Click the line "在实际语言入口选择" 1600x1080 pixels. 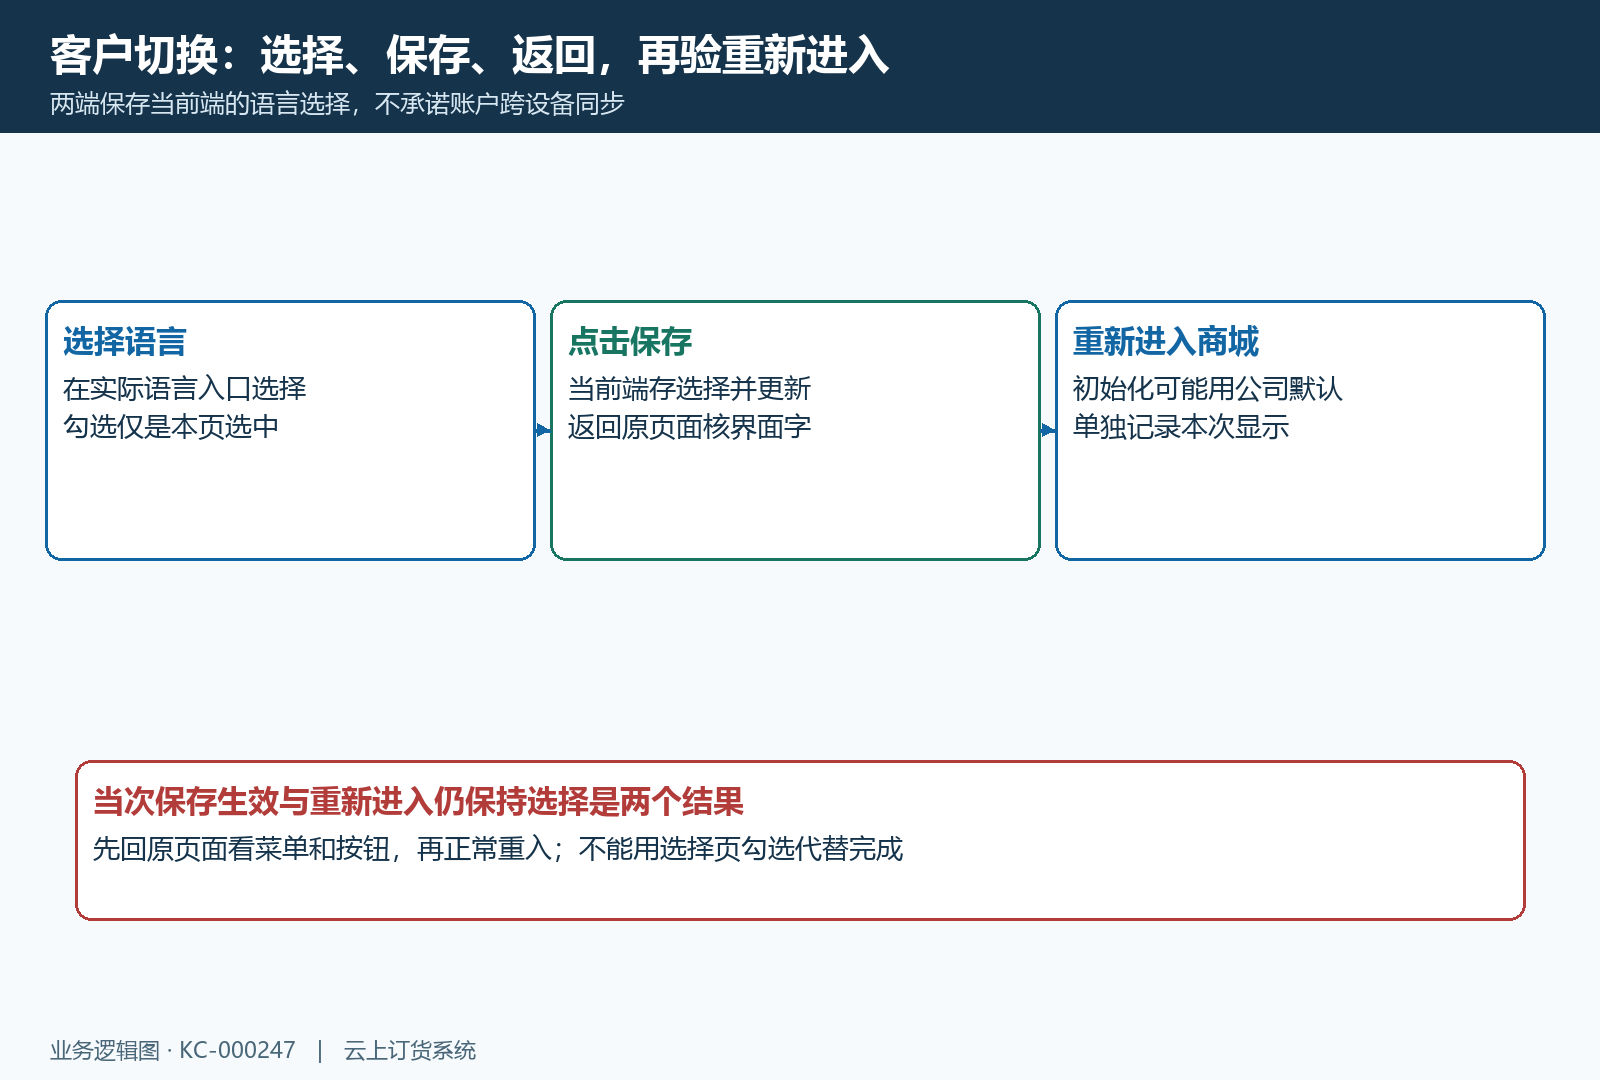point(185,388)
